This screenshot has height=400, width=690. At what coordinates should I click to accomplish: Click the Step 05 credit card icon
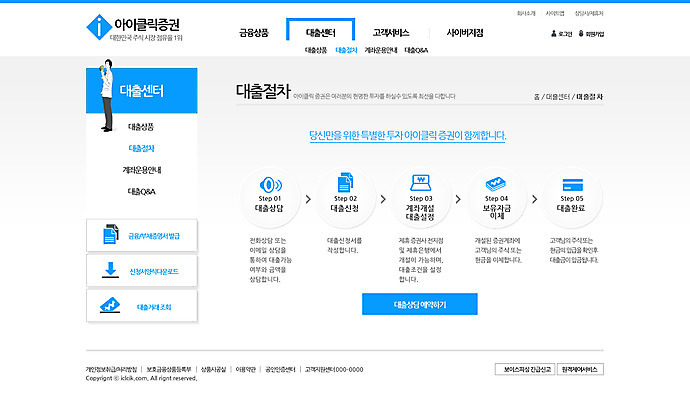[x=573, y=185]
